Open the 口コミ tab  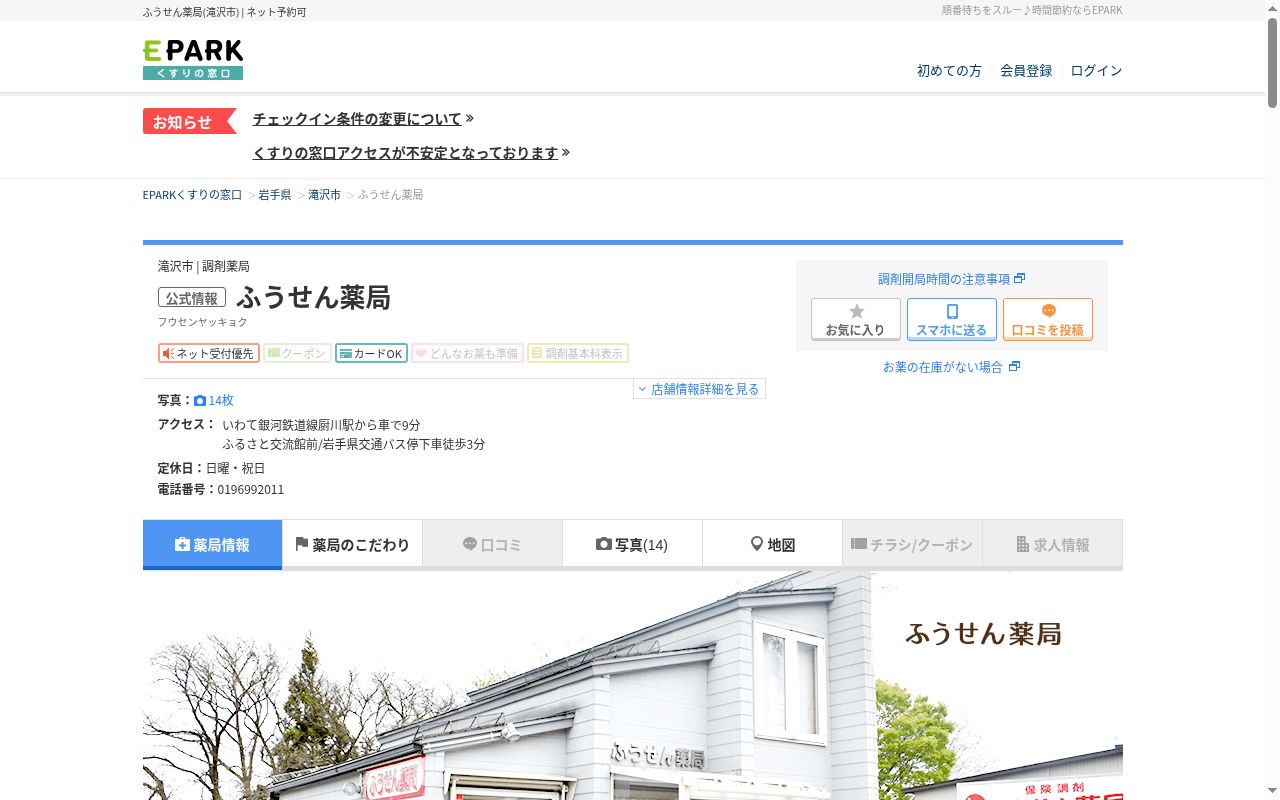[x=492, y=544]
